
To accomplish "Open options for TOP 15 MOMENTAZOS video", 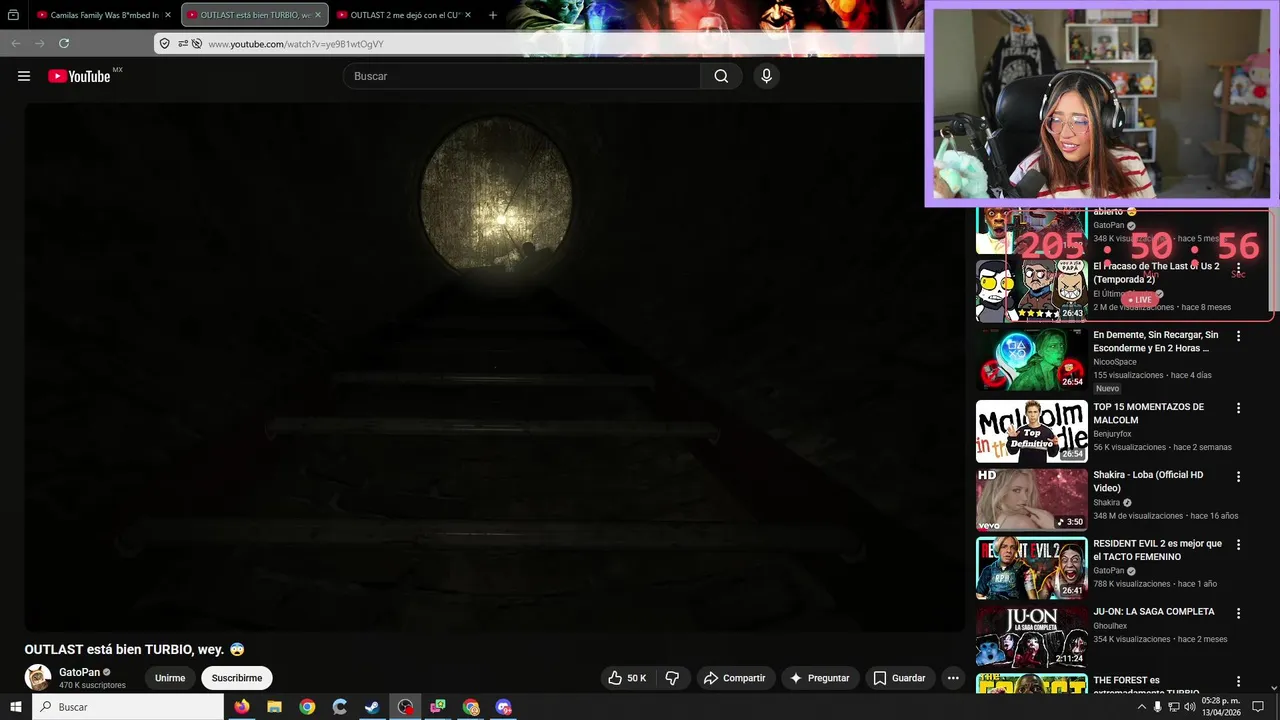I will coord(1238,408).
